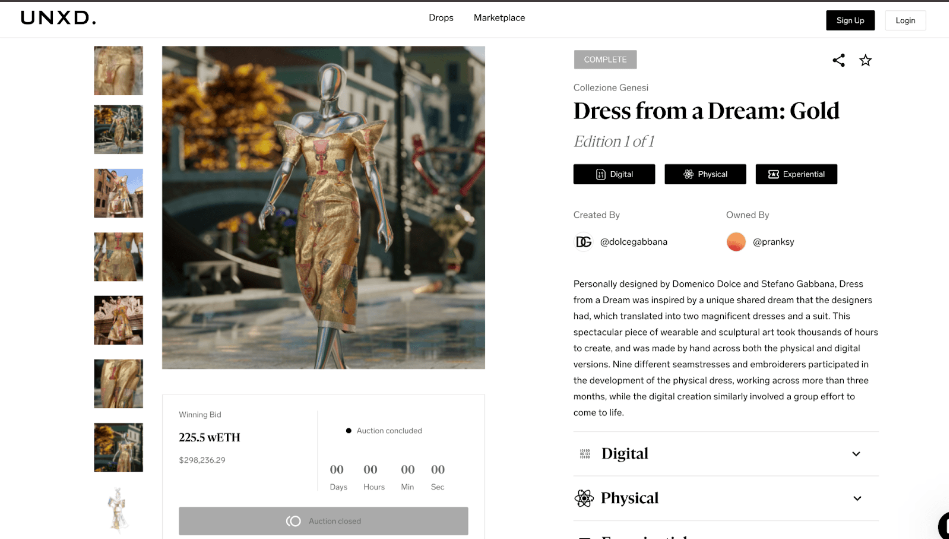Select the Experiential tag button

(796, 174)
